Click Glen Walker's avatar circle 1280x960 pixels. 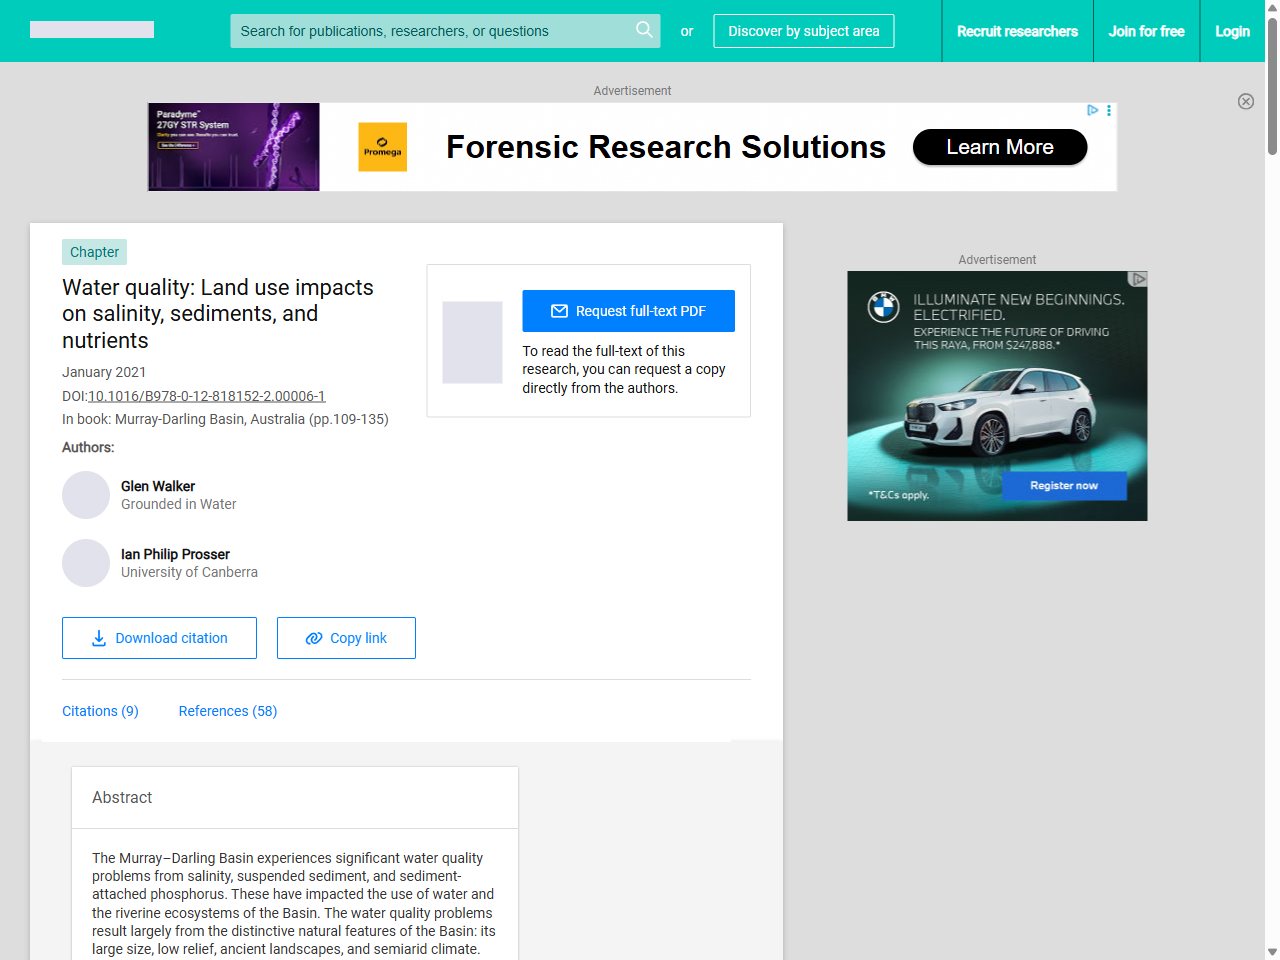coord(86,495)
